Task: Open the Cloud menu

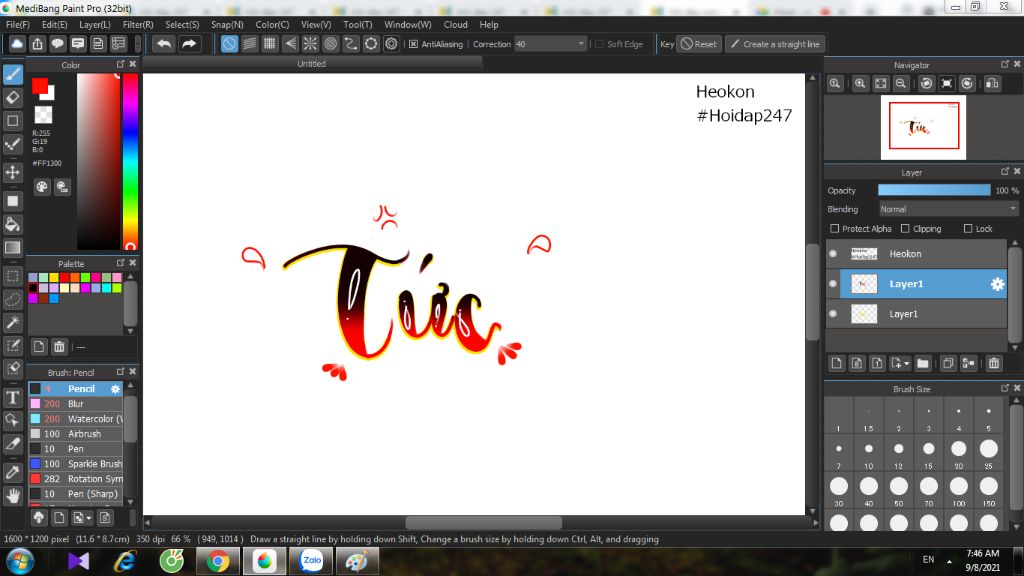Action: (x=455, y=24)
